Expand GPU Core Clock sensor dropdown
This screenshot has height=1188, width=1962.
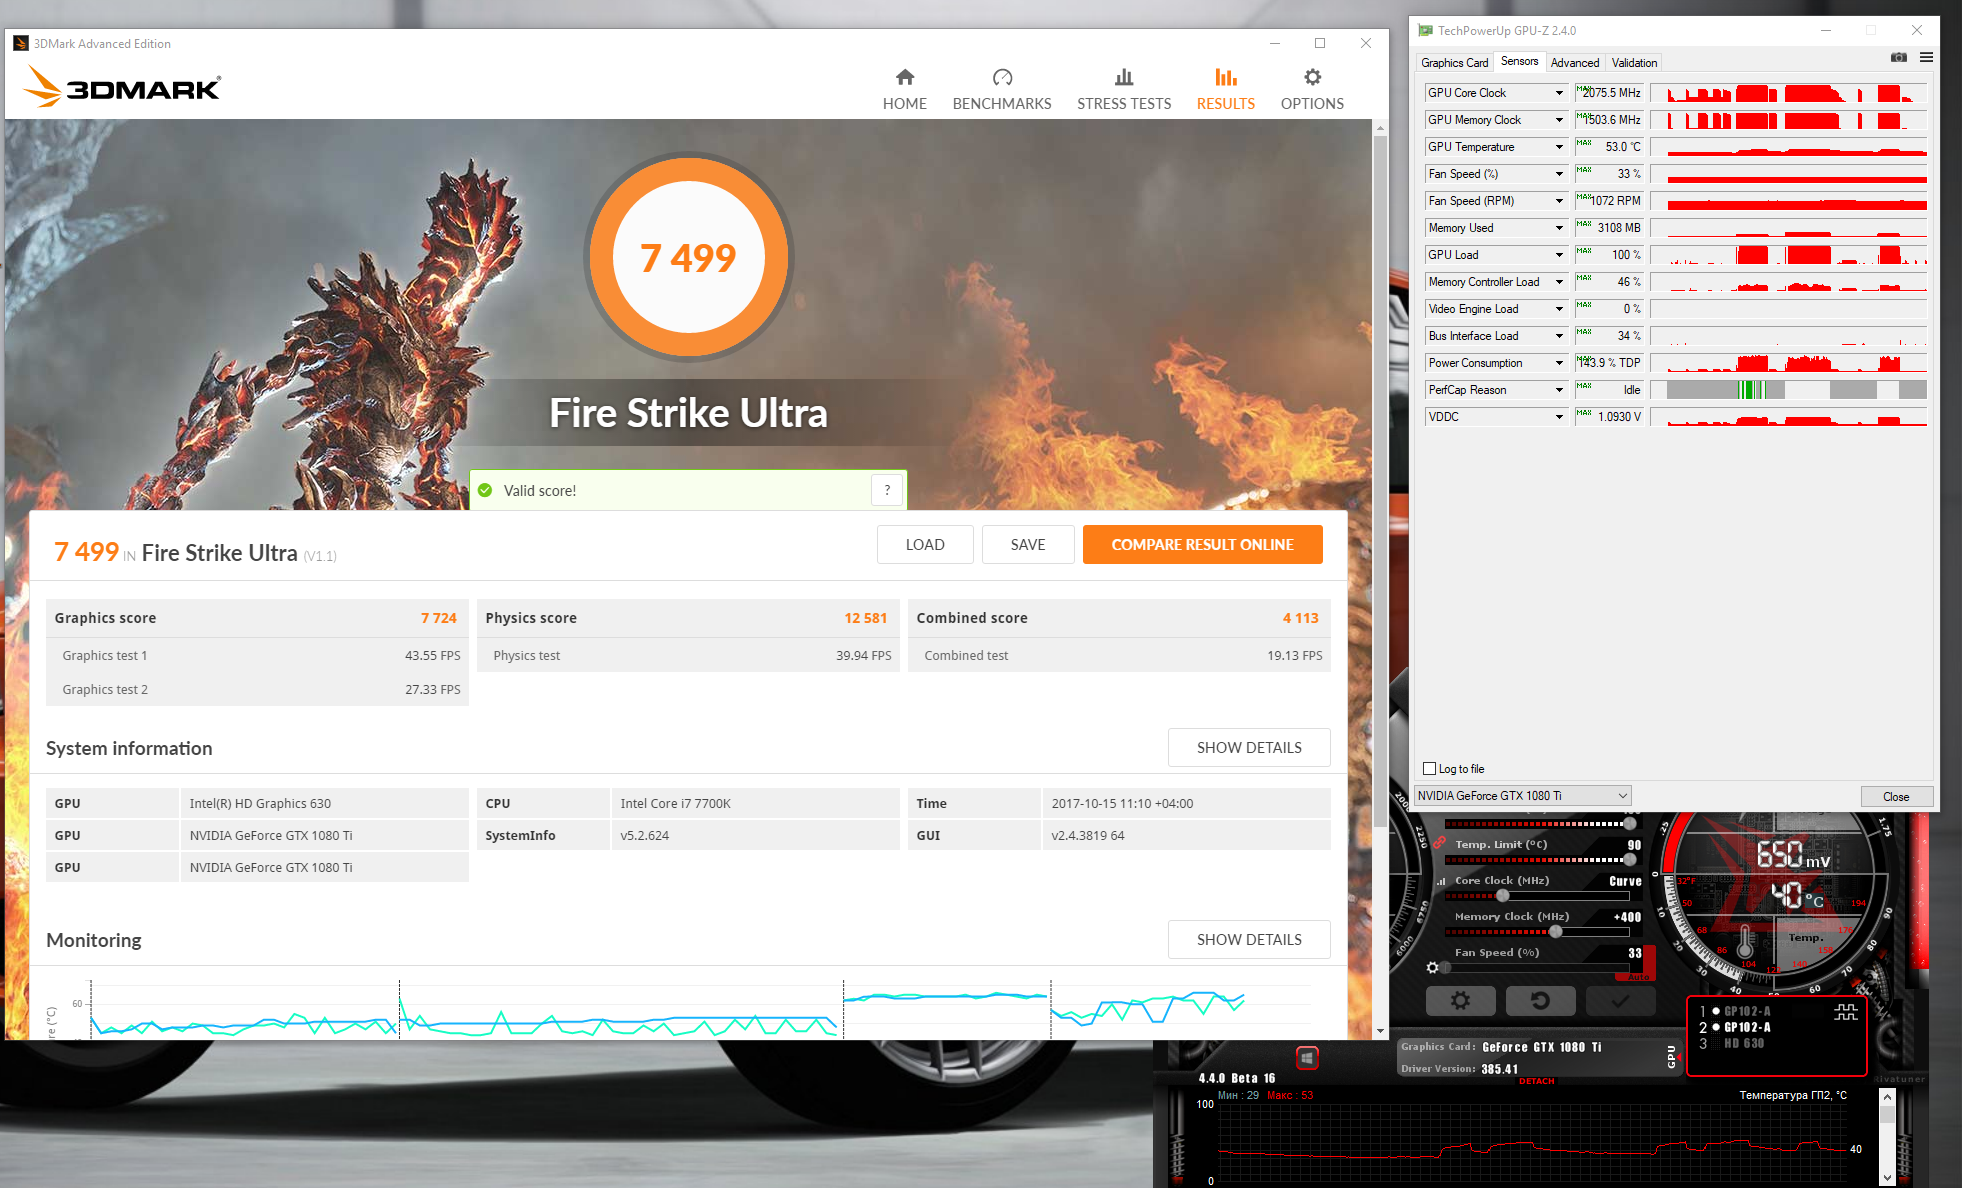tap(1558, 93)
